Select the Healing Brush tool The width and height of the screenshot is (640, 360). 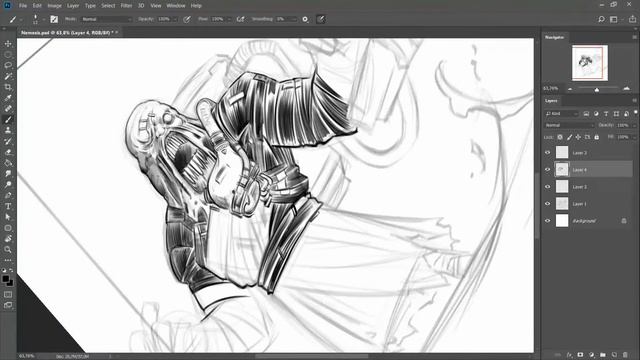click(8, 109)
